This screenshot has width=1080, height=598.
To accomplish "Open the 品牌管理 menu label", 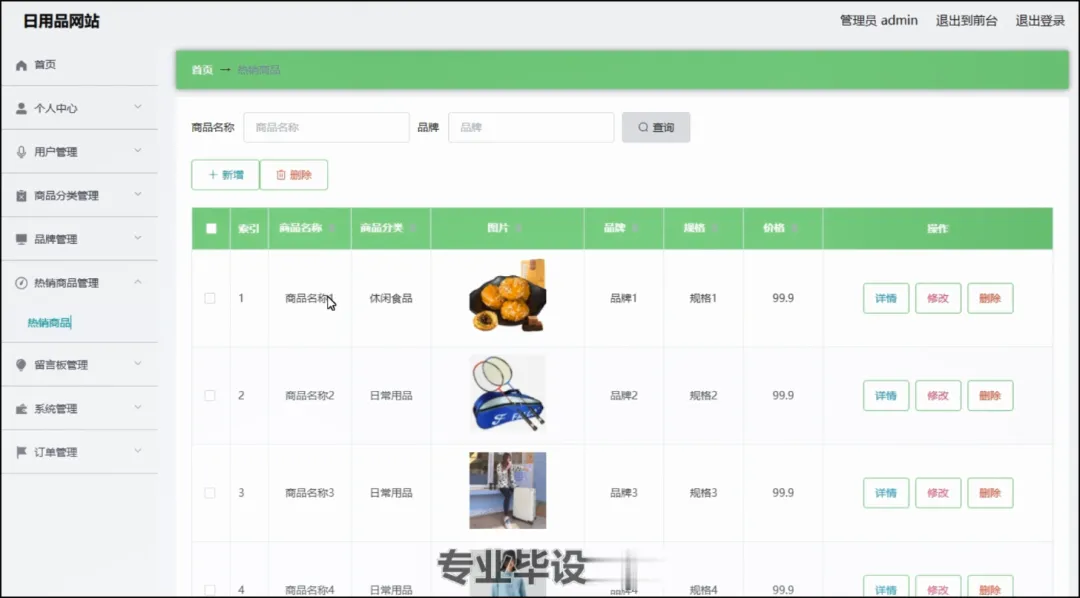I will tap(56, 239).
